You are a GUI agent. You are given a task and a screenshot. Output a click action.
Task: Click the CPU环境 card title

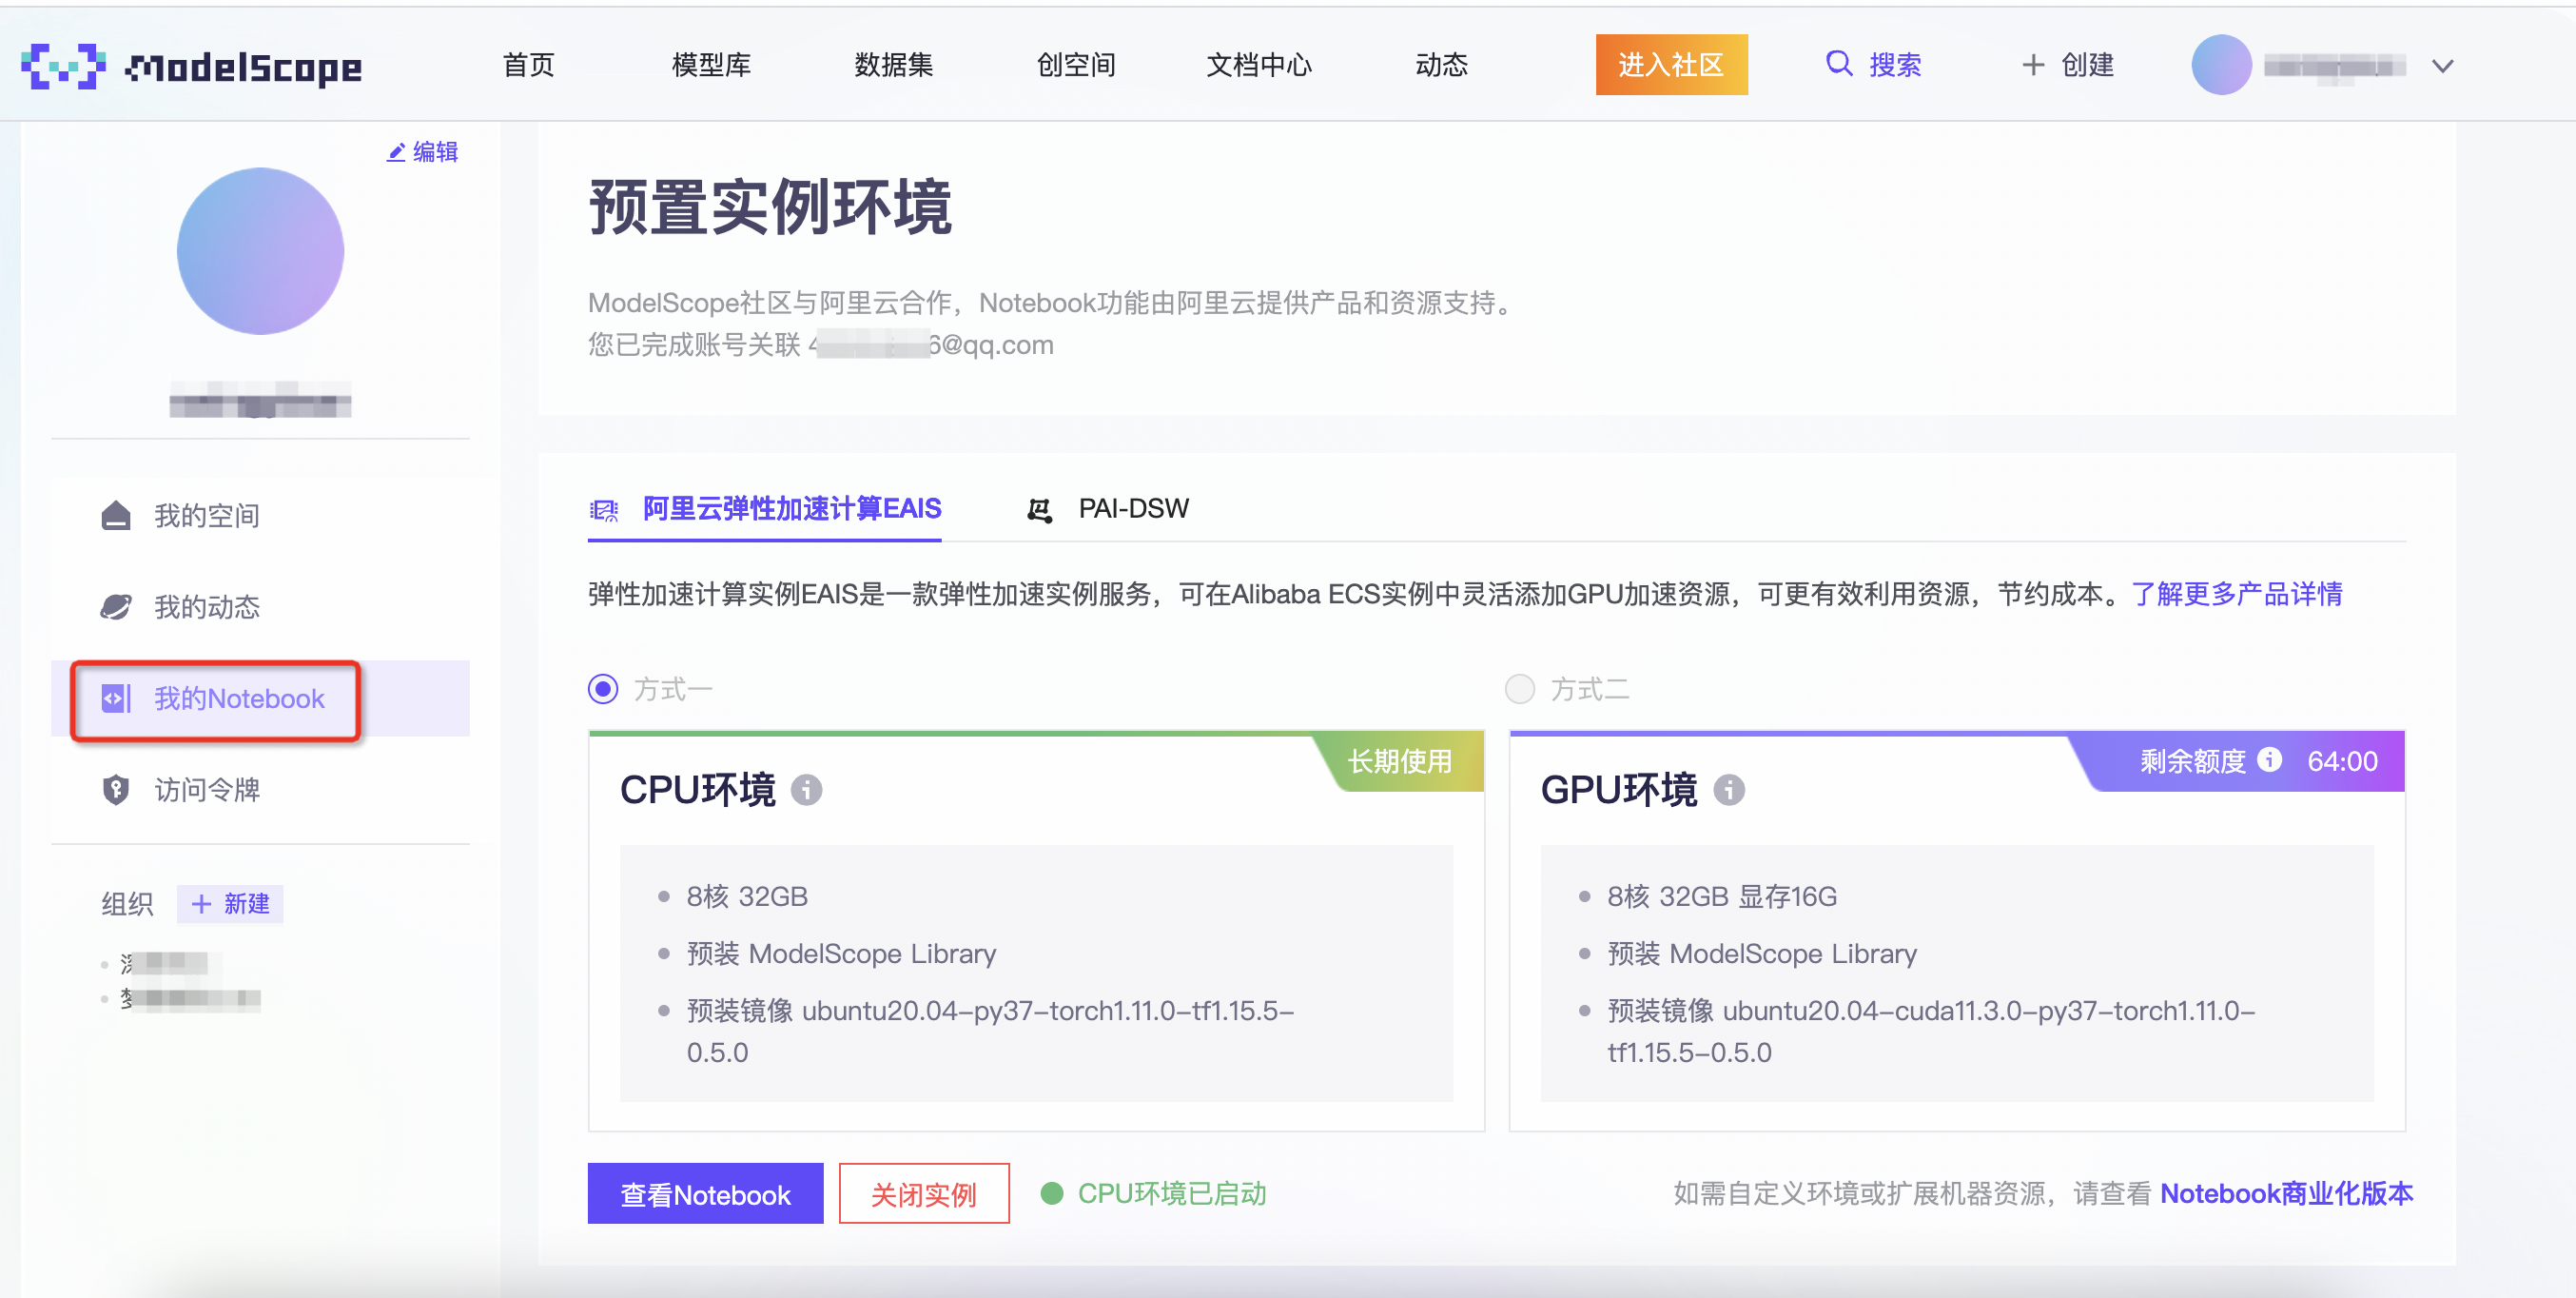click(698, 790)
